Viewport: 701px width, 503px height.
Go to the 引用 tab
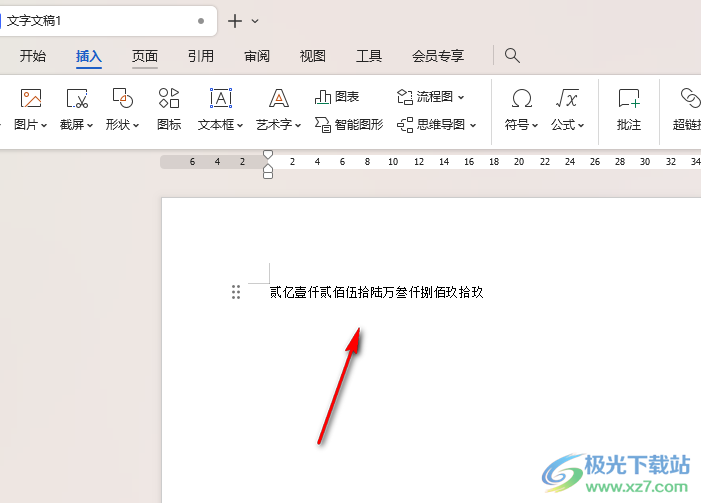201,56
